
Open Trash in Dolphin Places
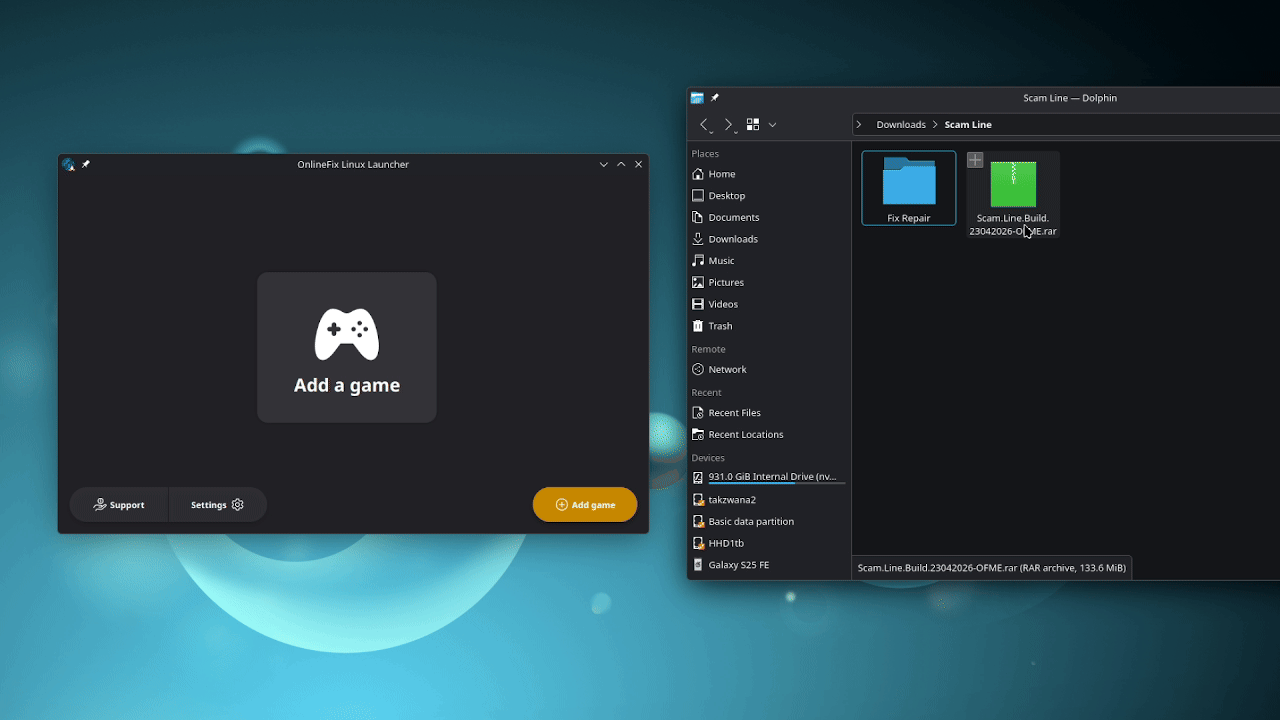(768, 326)
